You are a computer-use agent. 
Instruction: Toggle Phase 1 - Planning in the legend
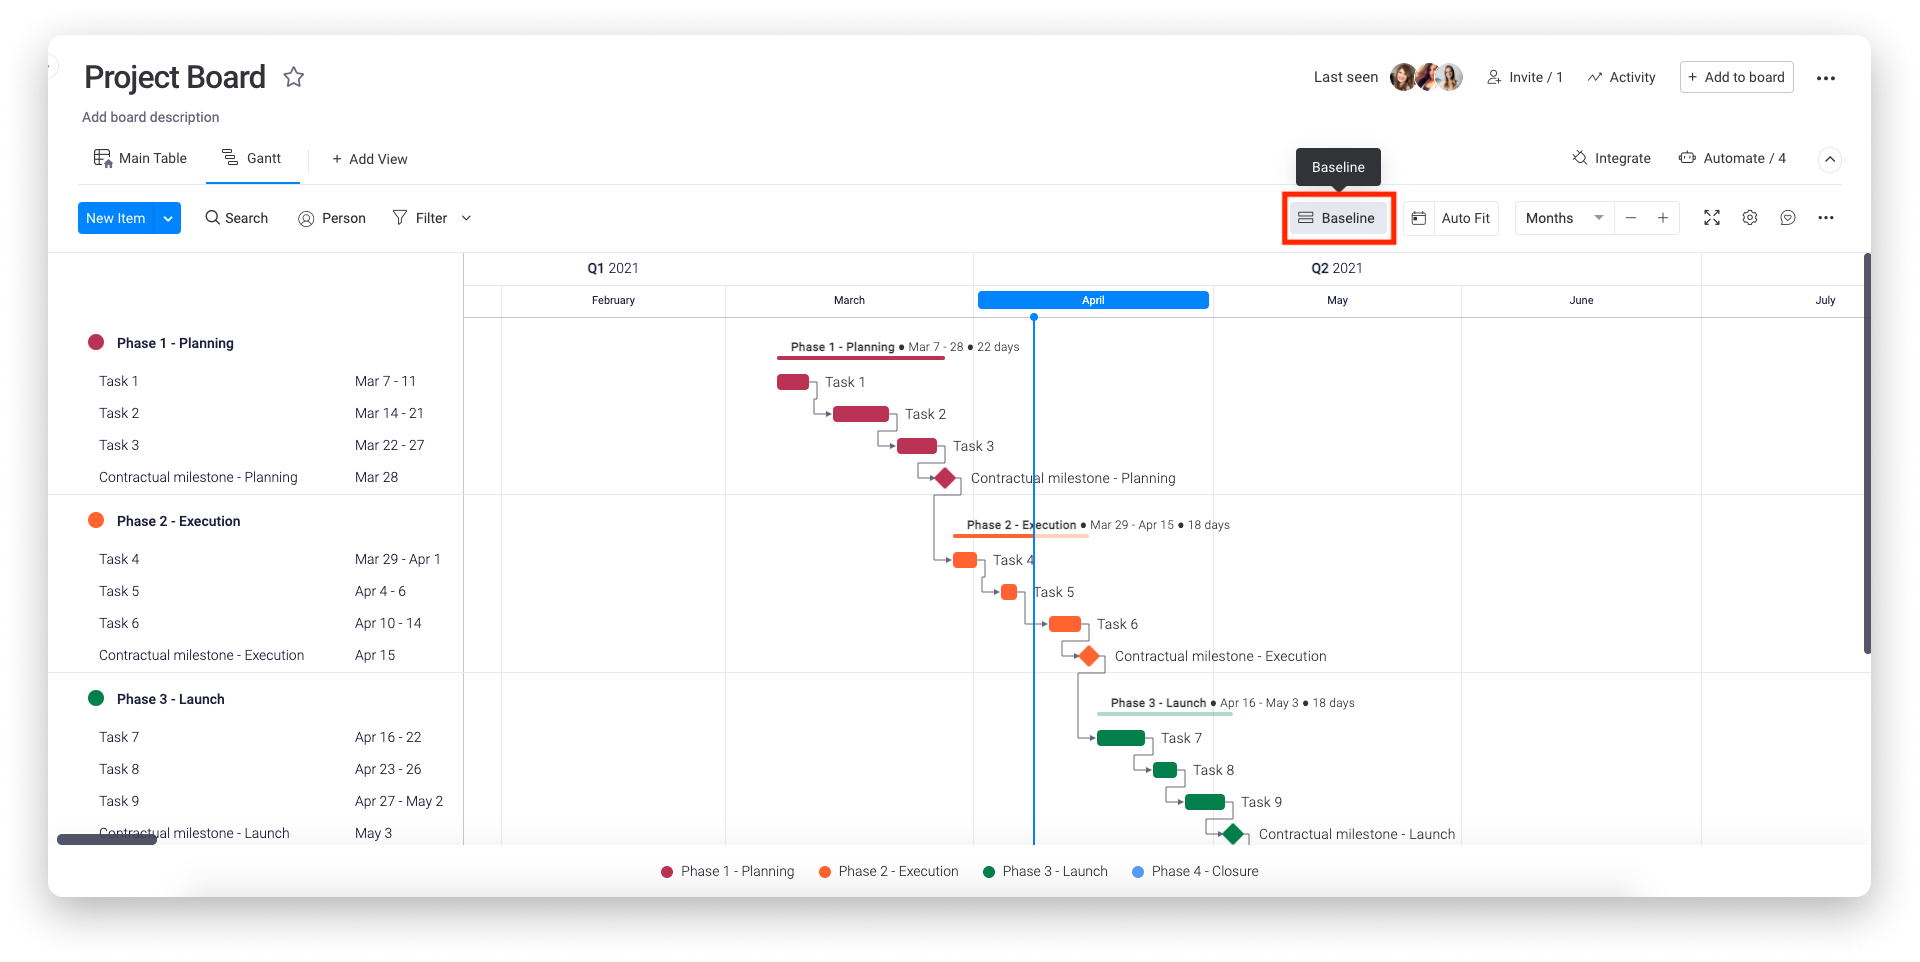coord(728,871)
